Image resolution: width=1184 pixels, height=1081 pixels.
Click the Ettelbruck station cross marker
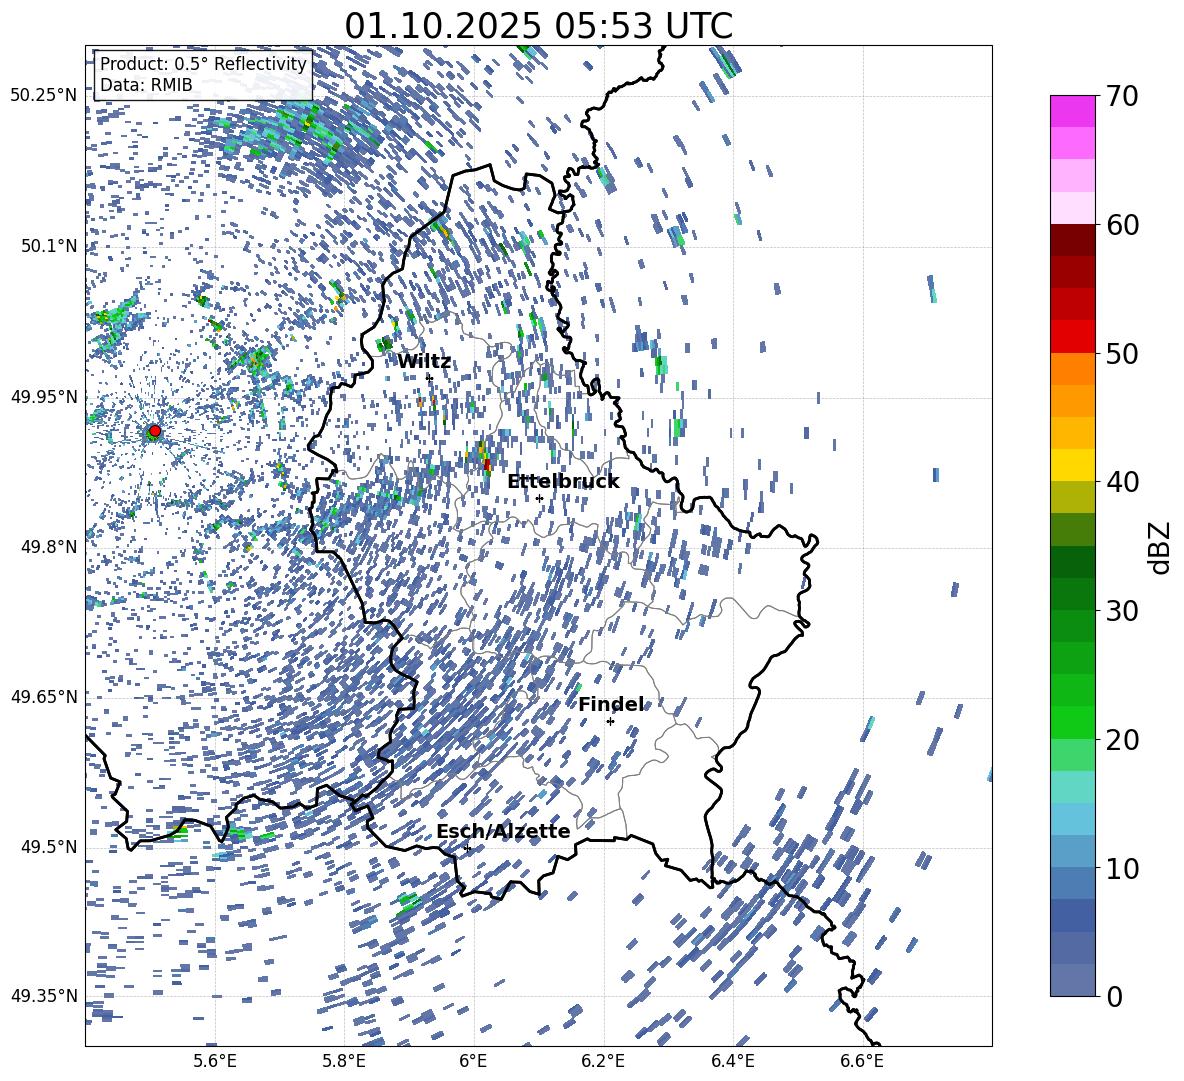(x=539, y=498)
